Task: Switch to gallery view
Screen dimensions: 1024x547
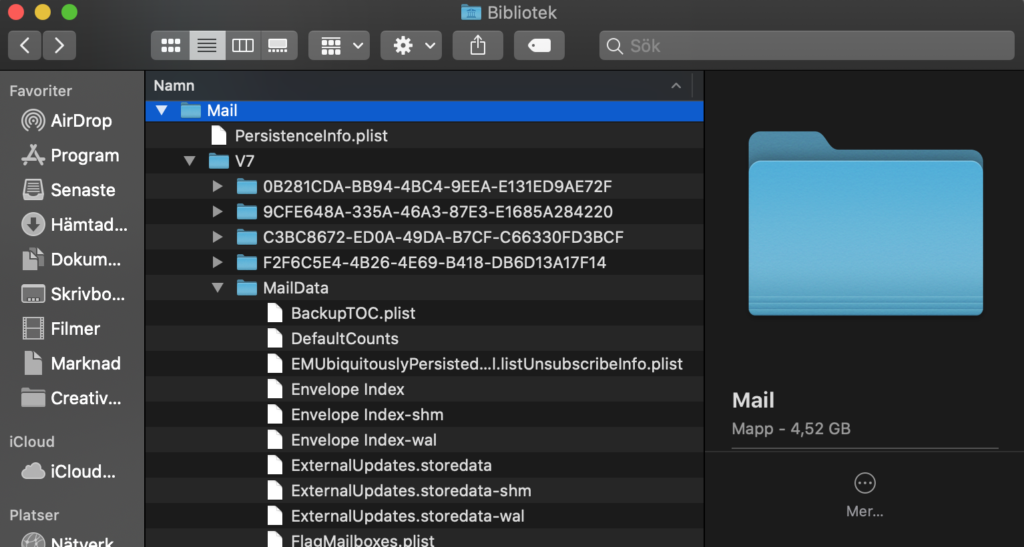Action: 279,46
